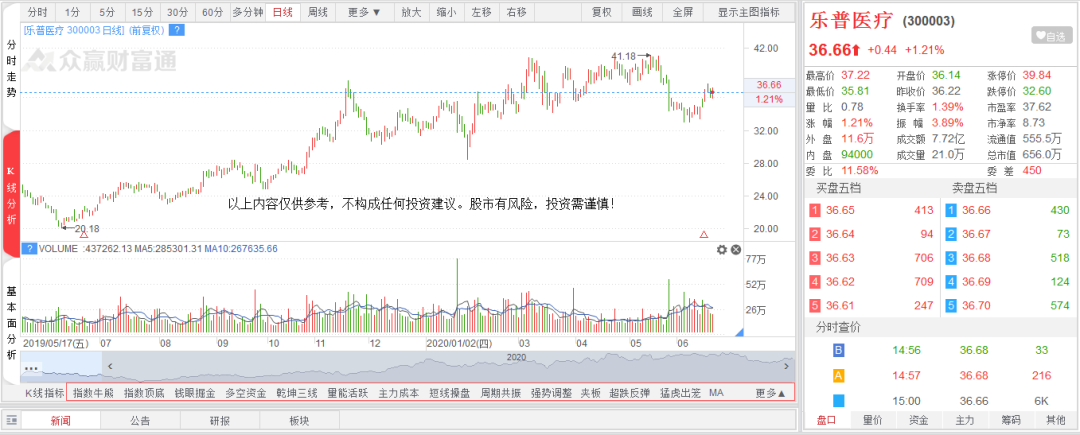Switch to 60分 chart period

[212, 12]
